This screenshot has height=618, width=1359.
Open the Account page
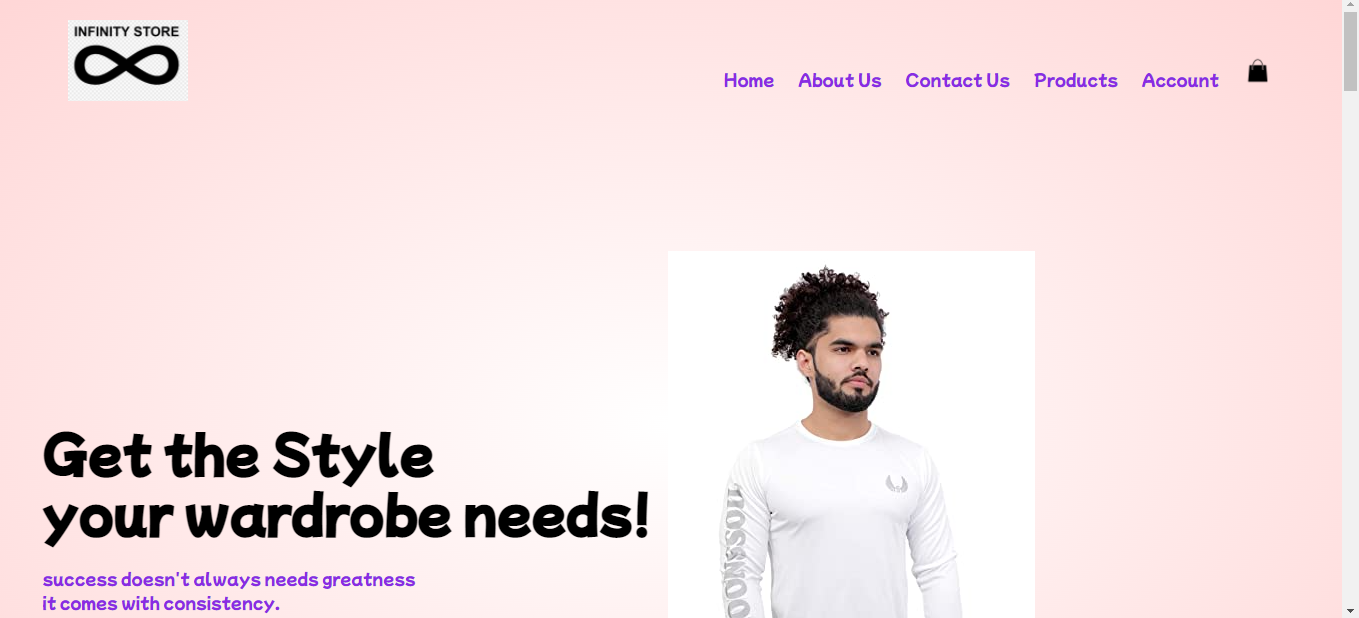(x=1180, y=80)
